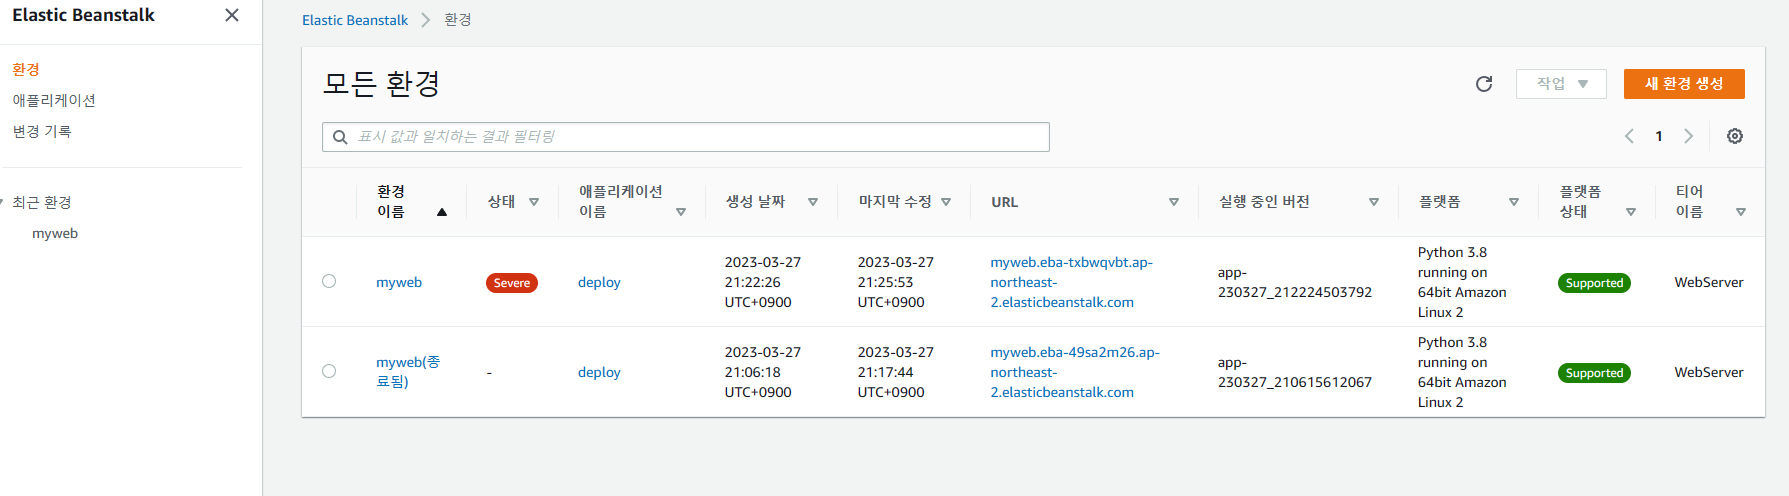Click last modified 2023-03-27 21:25:53

[x=896, y=282]
